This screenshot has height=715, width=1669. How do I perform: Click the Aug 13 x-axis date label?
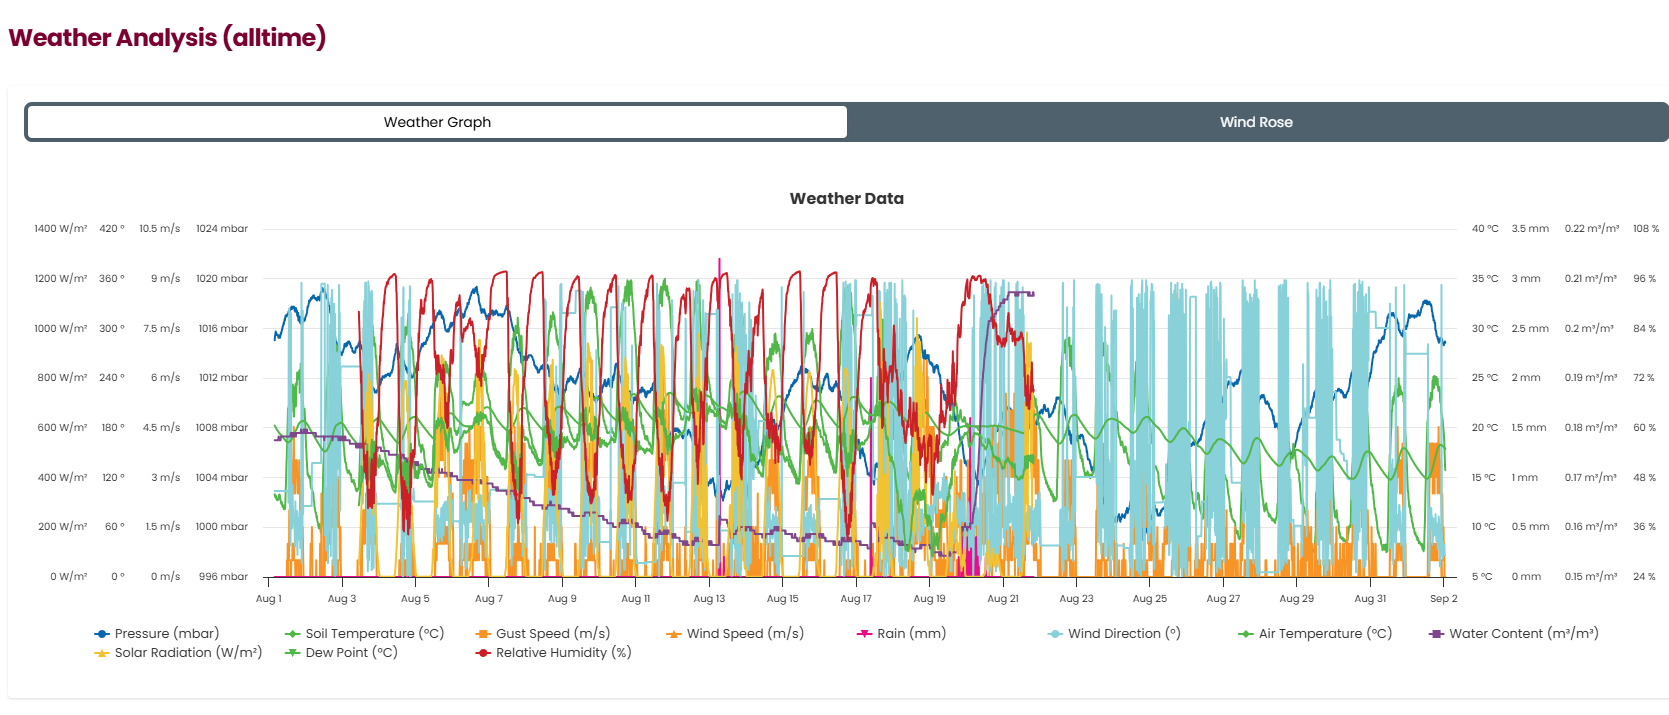[709, 599]
